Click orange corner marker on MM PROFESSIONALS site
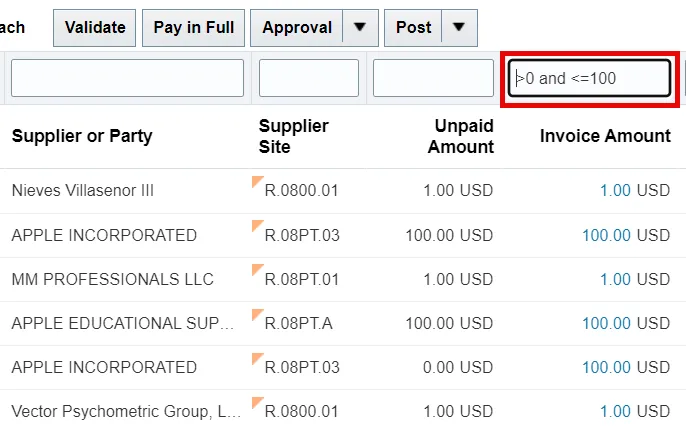 tap(256, 270)
